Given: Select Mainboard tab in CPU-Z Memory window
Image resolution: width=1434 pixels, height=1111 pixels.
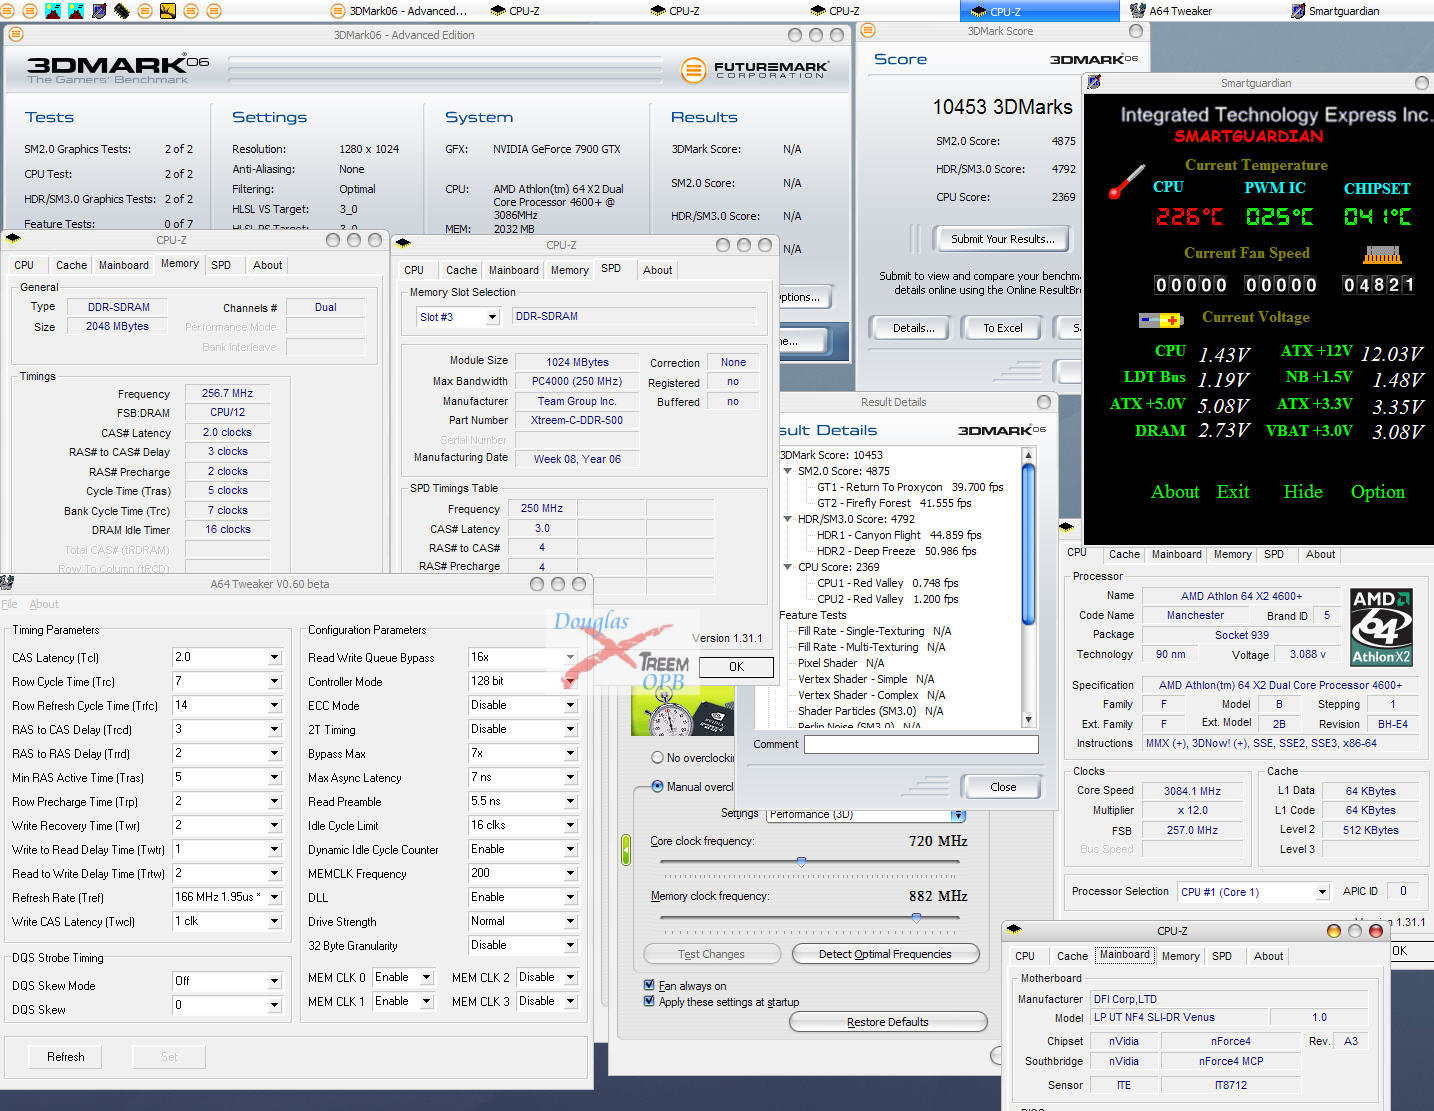Looking at the screenshot, I should [x=124, y=265].
